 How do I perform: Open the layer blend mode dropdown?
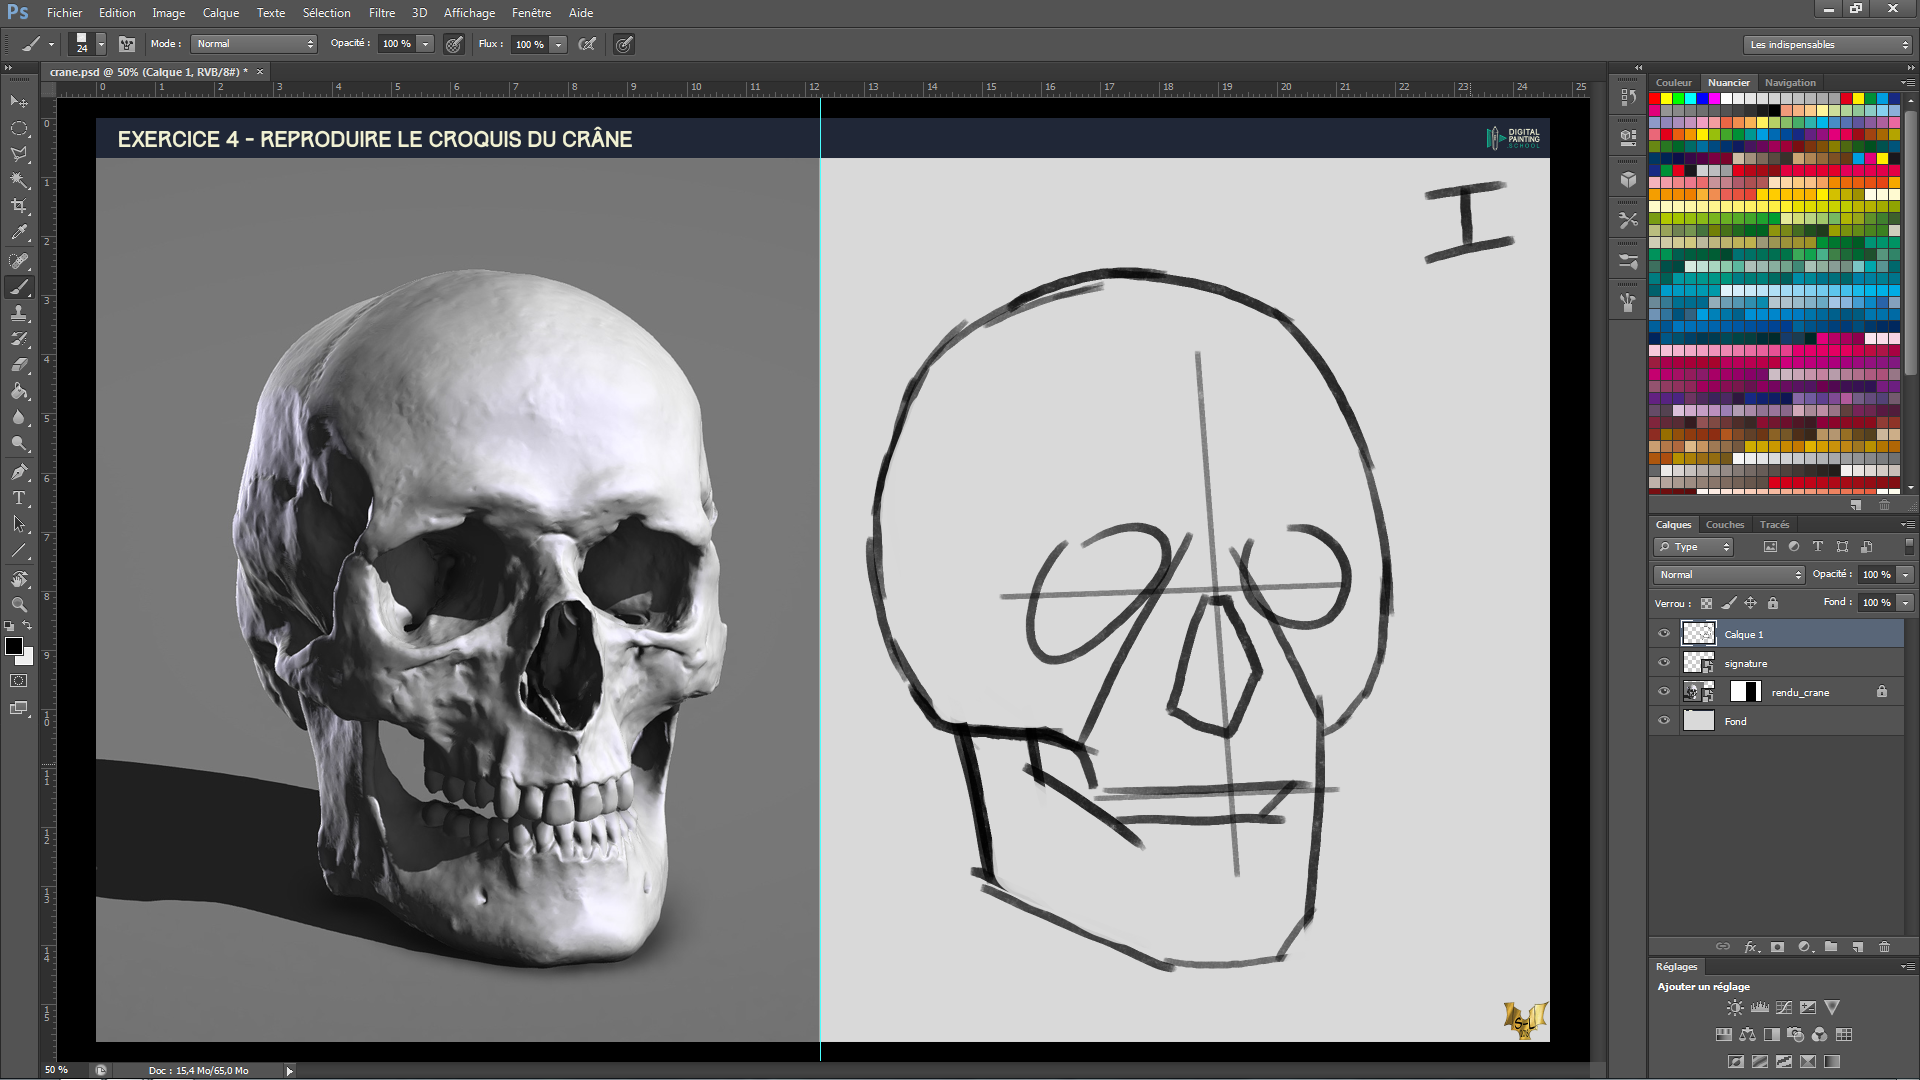click(1729, 575)
